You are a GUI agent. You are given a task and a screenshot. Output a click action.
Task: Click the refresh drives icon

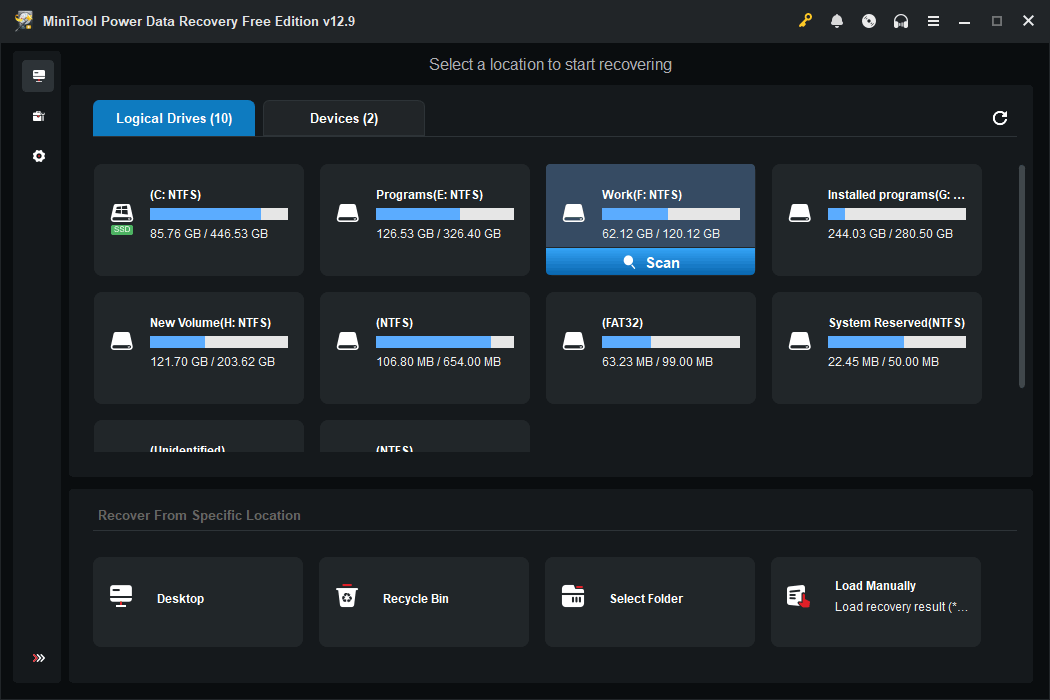[x=1000, y=118]
